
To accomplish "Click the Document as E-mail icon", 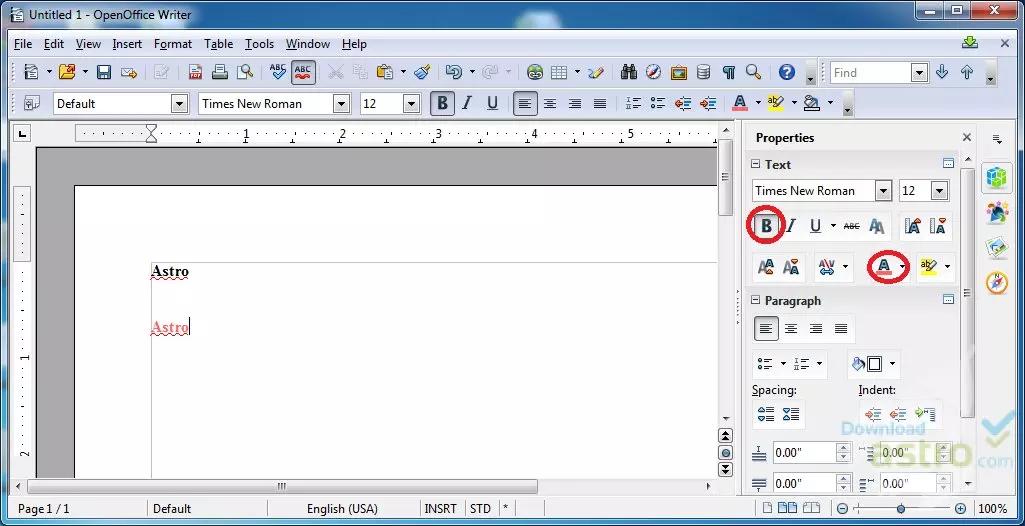I will click(129, 72).
